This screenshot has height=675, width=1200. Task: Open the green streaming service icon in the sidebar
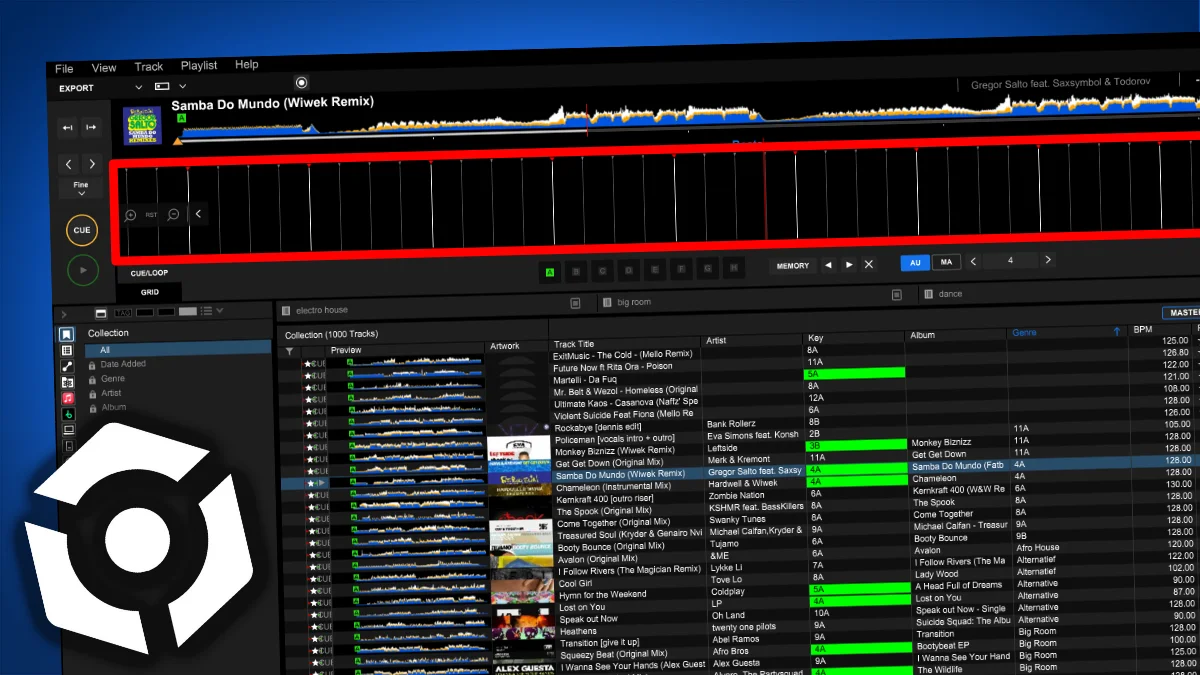[x=68, y=413]
